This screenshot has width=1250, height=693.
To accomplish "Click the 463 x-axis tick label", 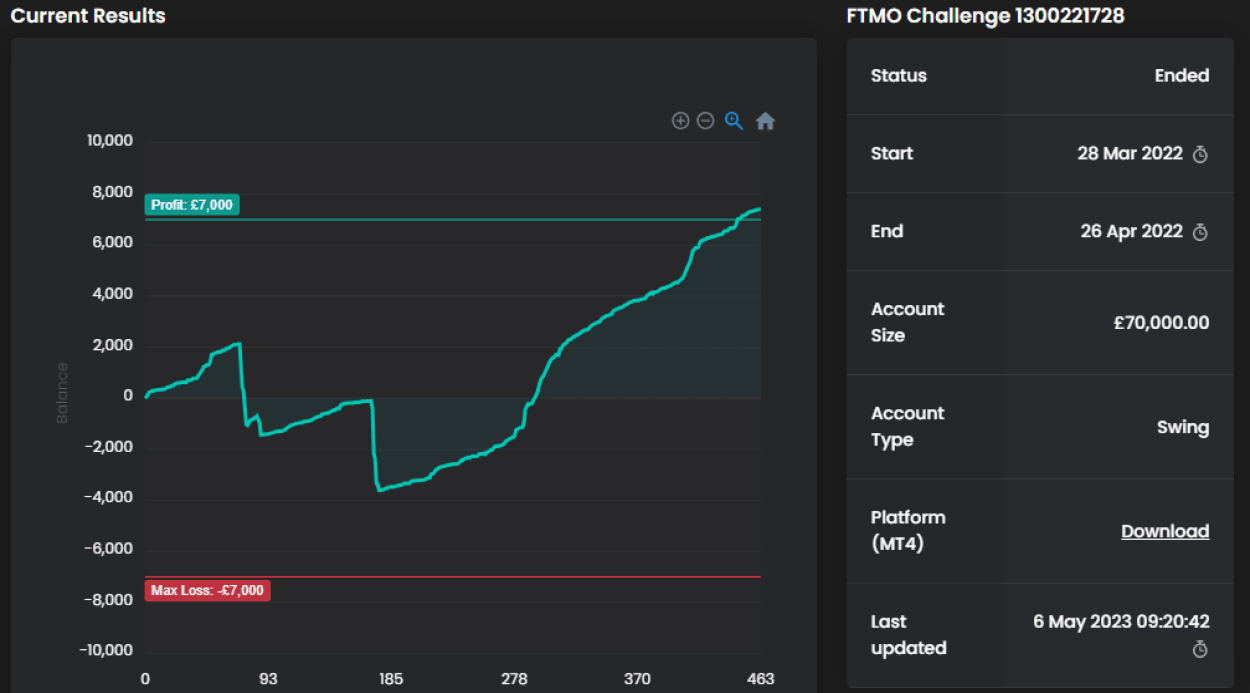I will [x=761, y=679].
